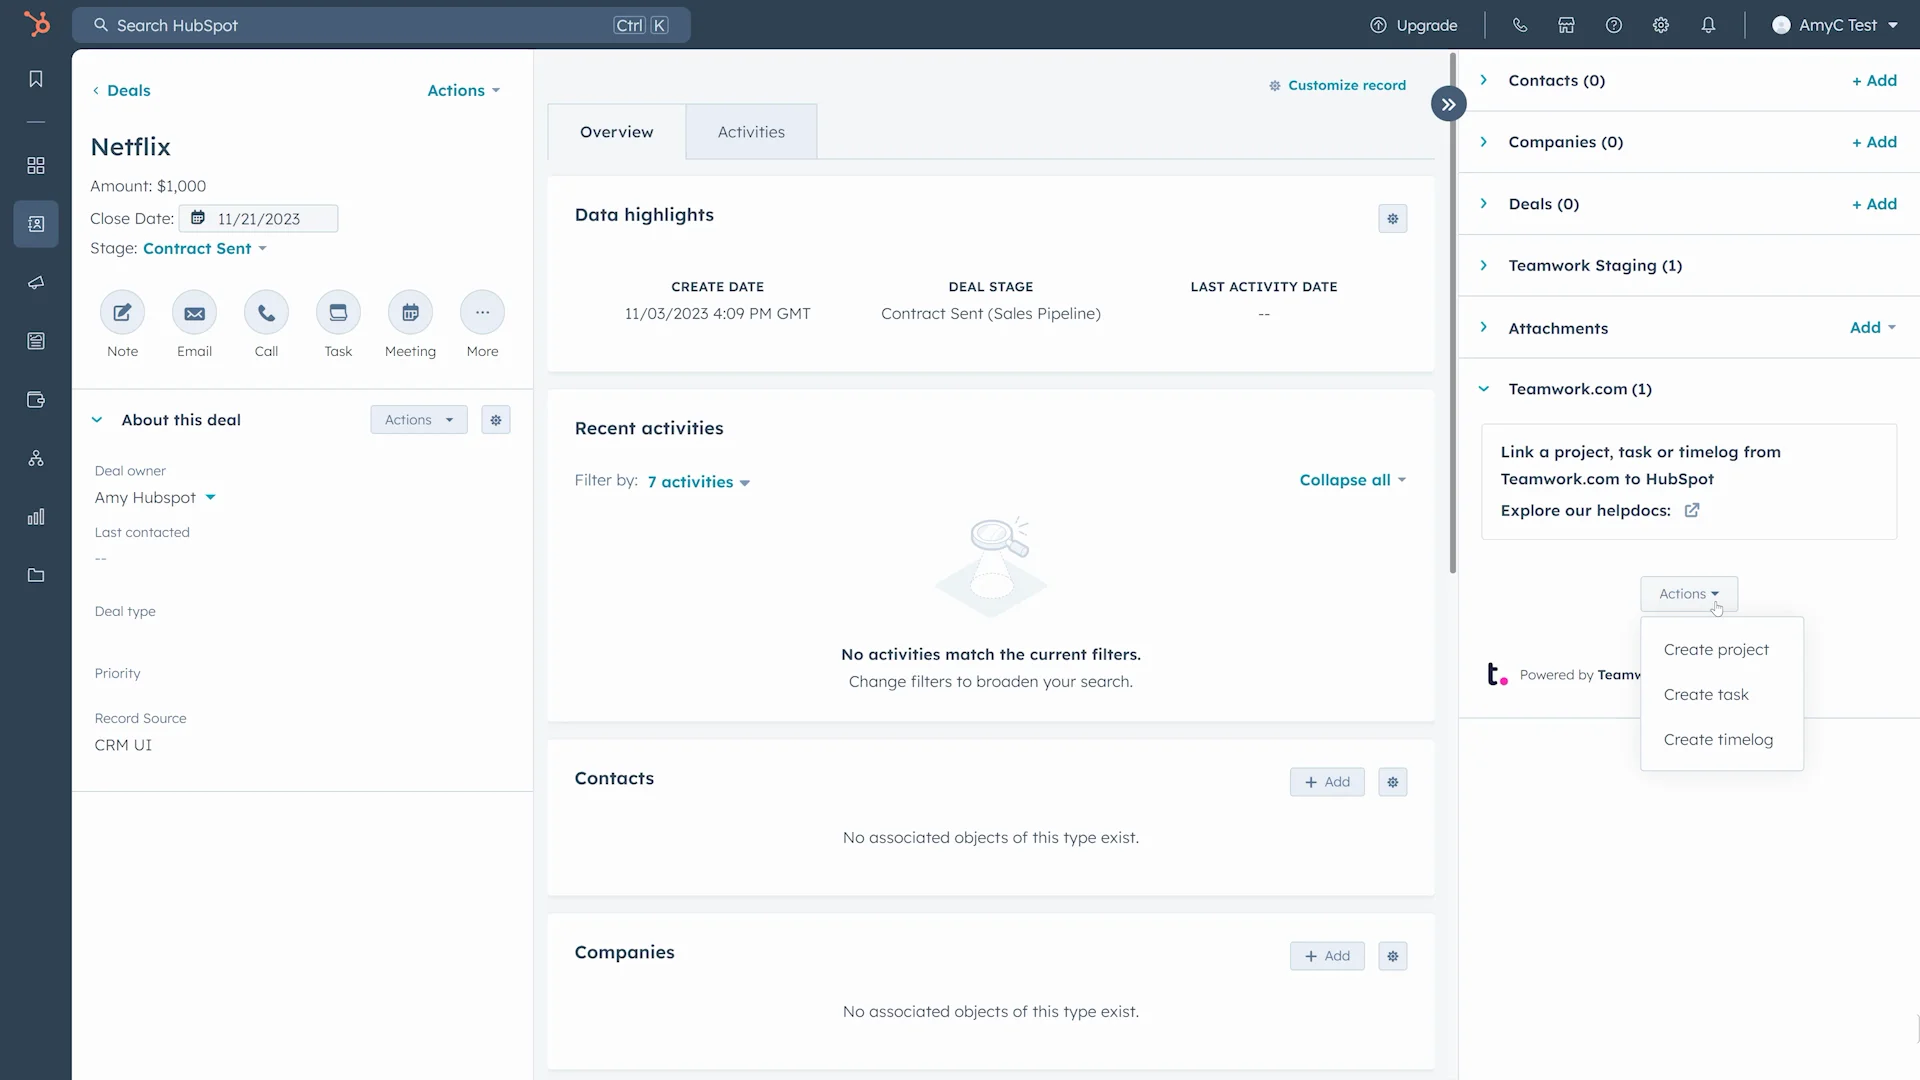The image size is (1920, 1080).
Task: Select Create project from Actions menu
Action: pos(1717,649)
